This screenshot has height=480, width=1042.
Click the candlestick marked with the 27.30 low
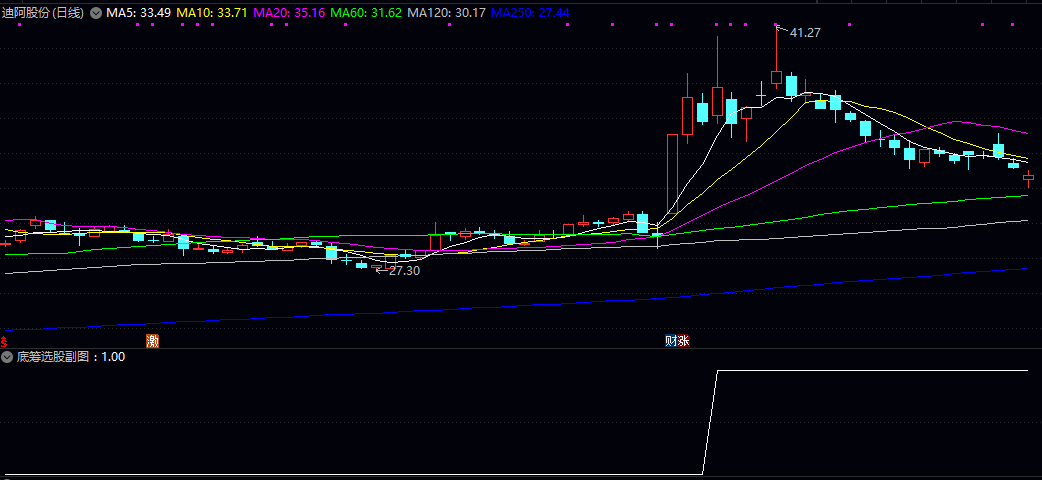coord(377,268)
